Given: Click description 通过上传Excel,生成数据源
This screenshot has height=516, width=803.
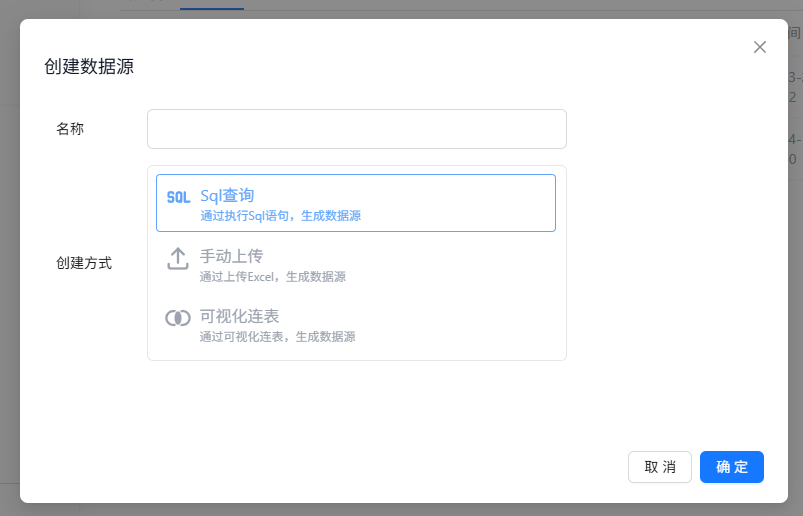Looking at the screenshot, I should [272, 277].
